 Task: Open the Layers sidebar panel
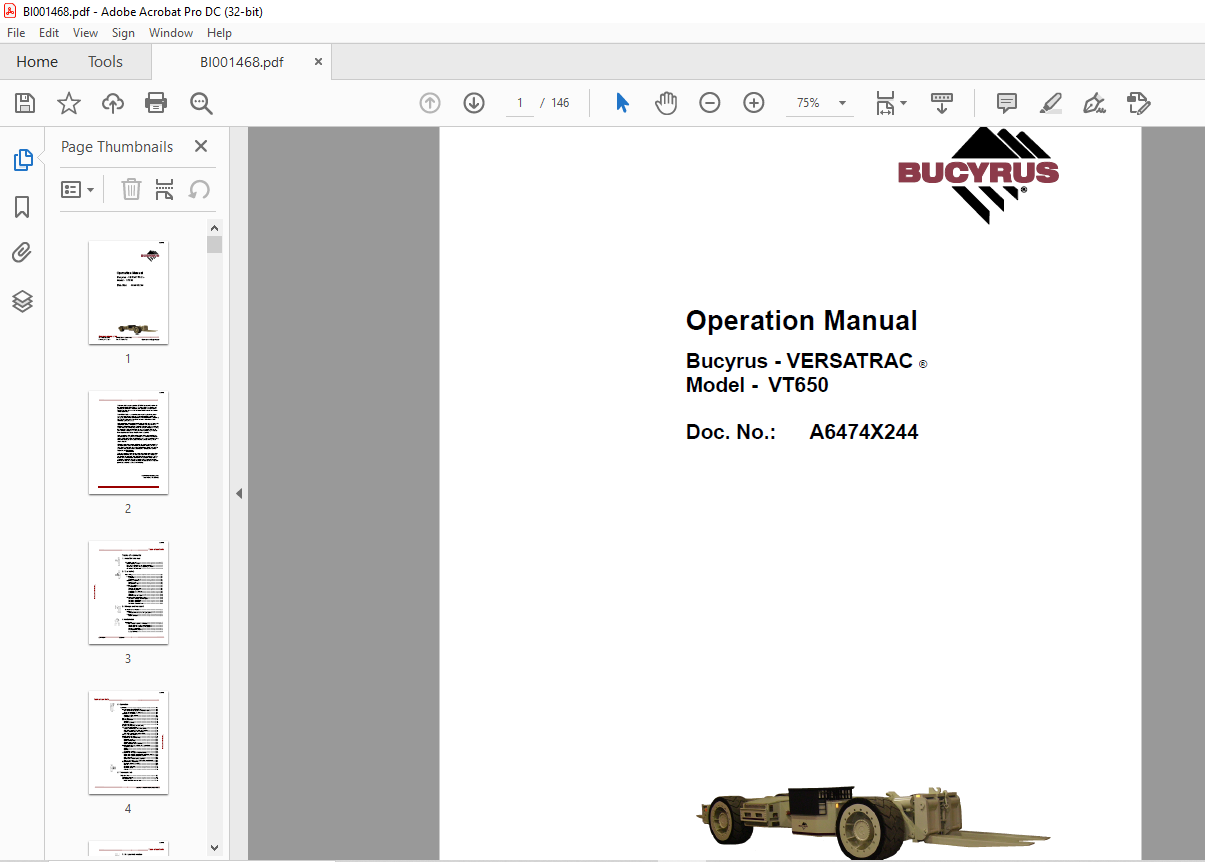[x=22, y=301]
